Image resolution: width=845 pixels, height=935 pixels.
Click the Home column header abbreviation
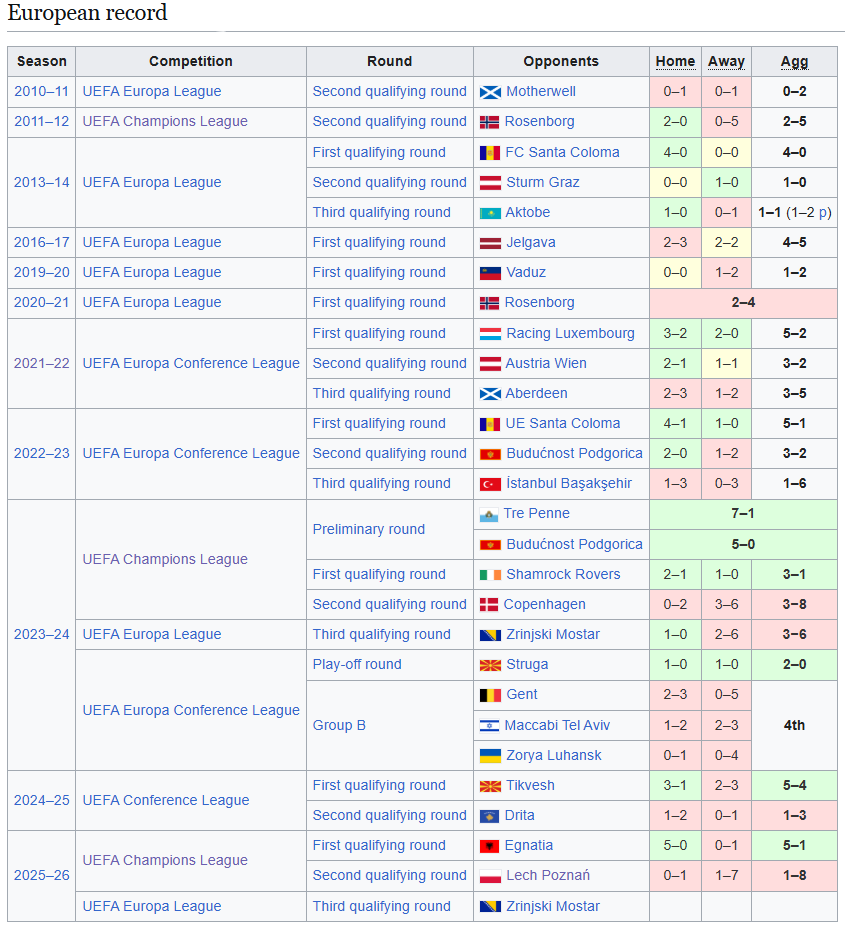[x=675, y=61]
